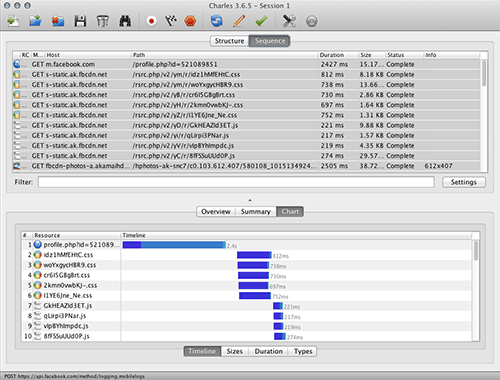500x380 pixels.
Task: Focus the Filter text field
Action: (x=236, y=182)
